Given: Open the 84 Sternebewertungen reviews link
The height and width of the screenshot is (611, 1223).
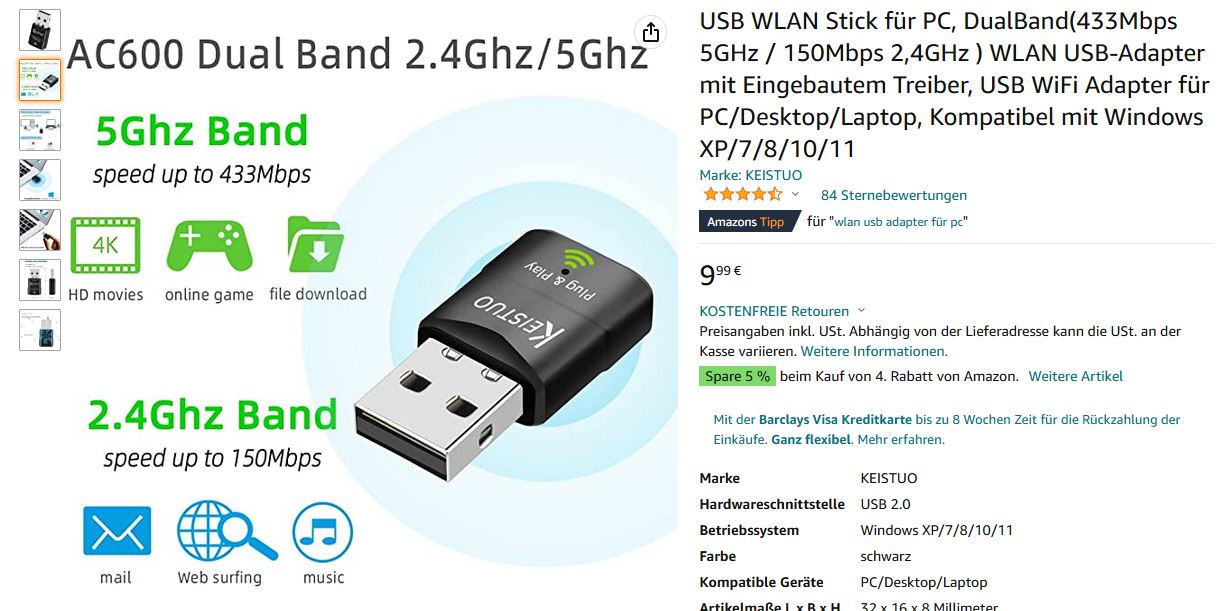Looking at the screenshot, I should click(894, 195).
